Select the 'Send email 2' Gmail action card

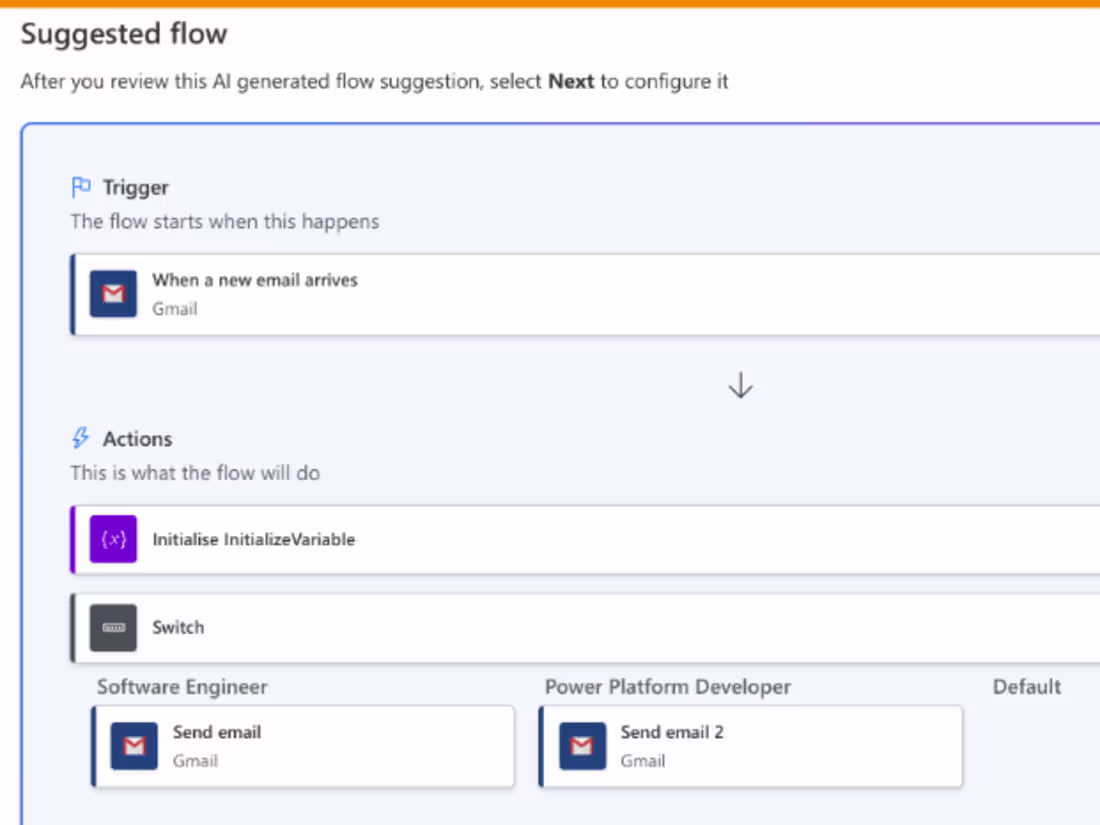tap(750, 745)
